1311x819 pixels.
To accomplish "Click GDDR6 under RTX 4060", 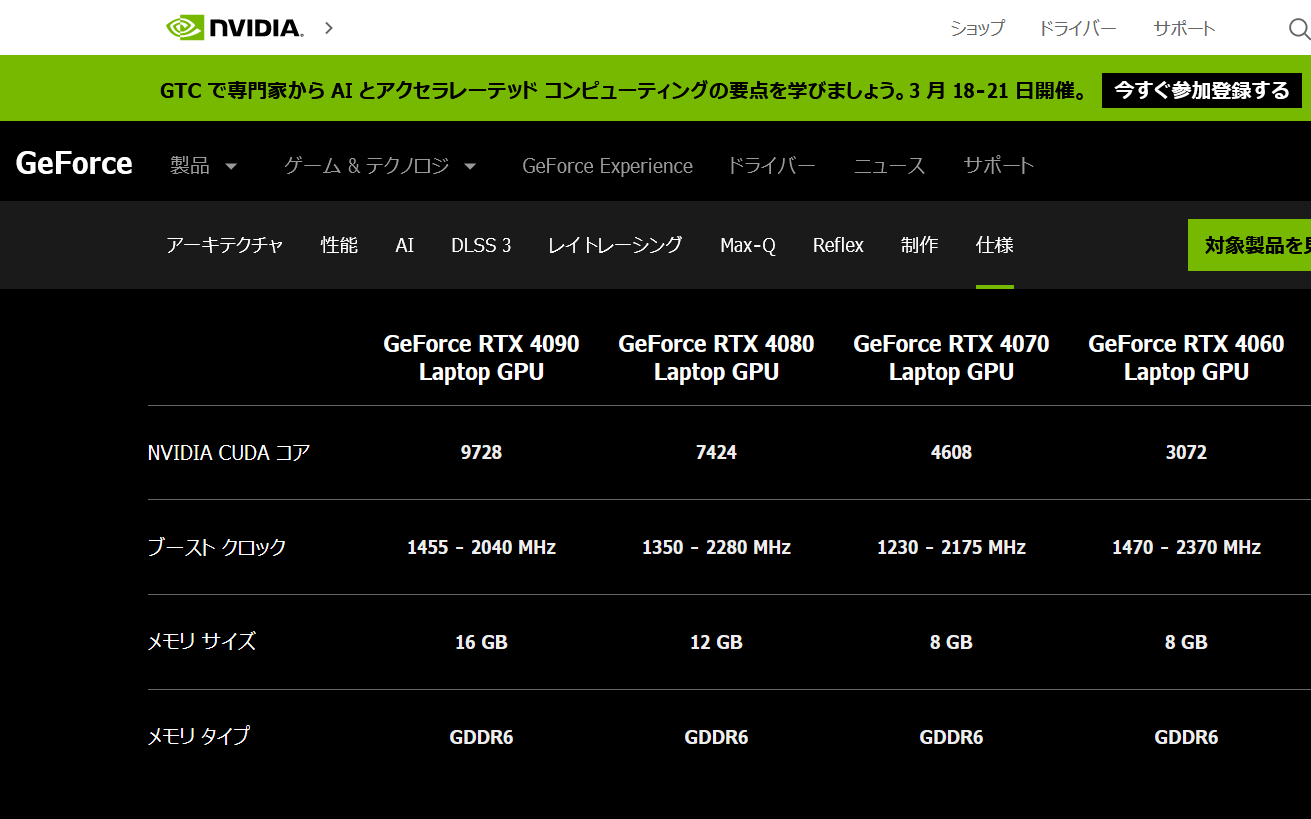I will point(1186,737).
